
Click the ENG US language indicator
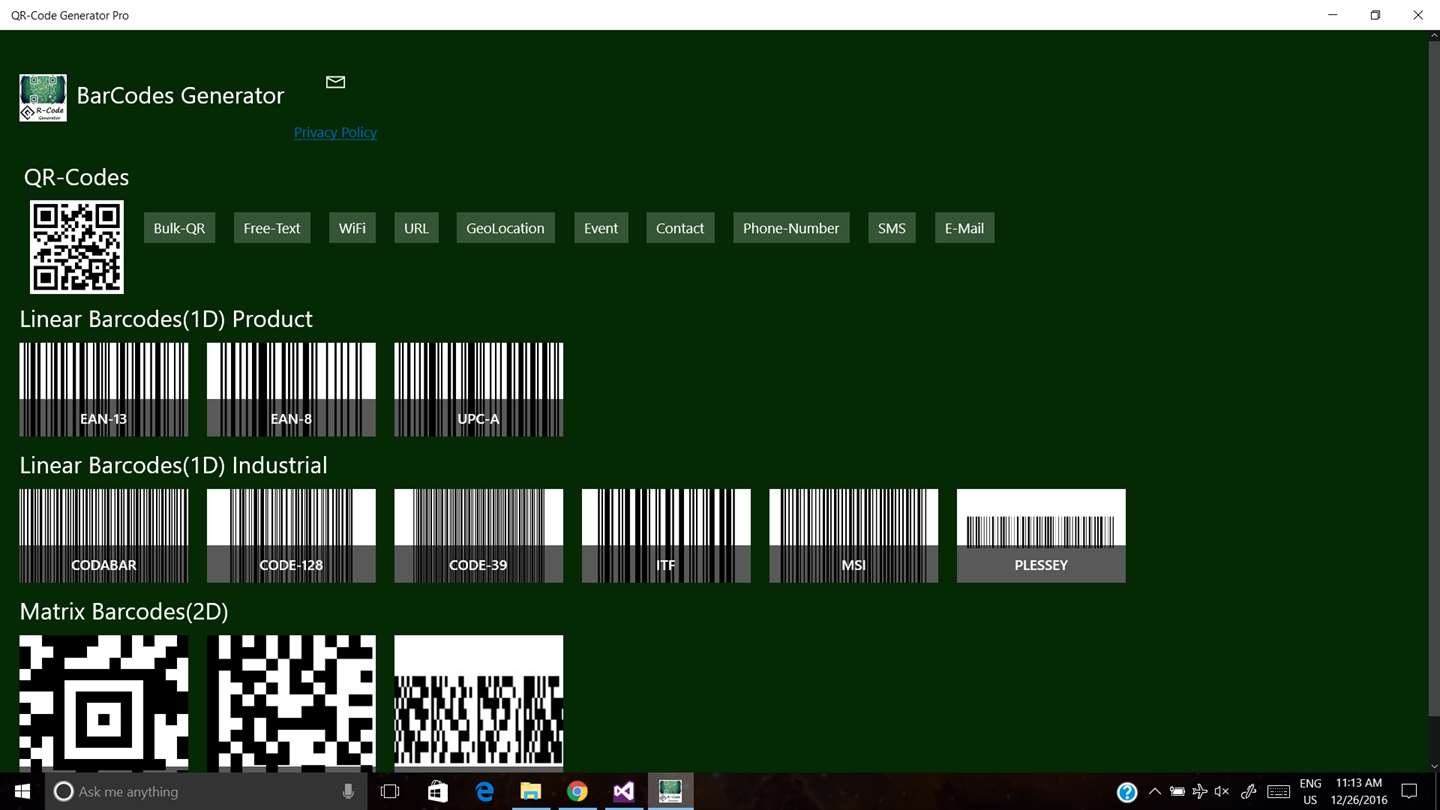click(x=1310, y=791)
